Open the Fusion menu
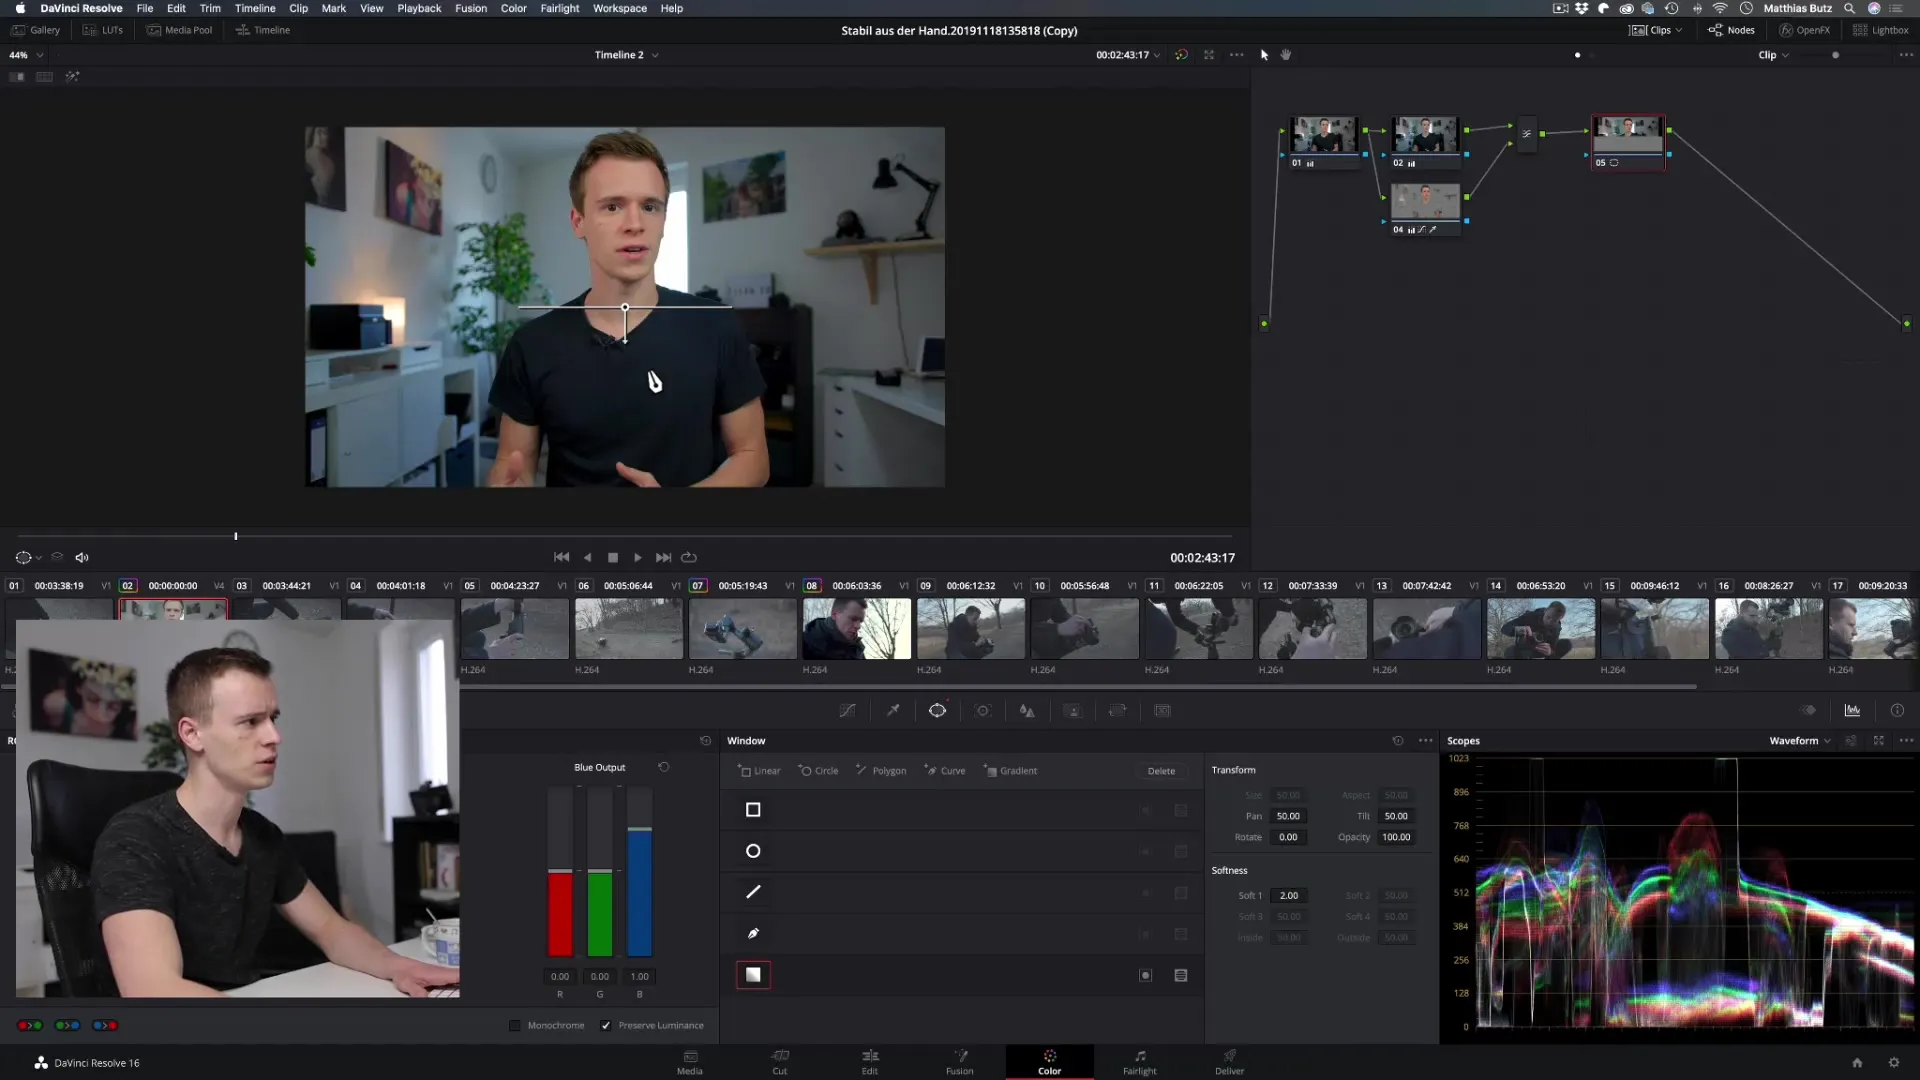Image resolution: width=1920 pixels, height=1080 pixels. (471, 8)
